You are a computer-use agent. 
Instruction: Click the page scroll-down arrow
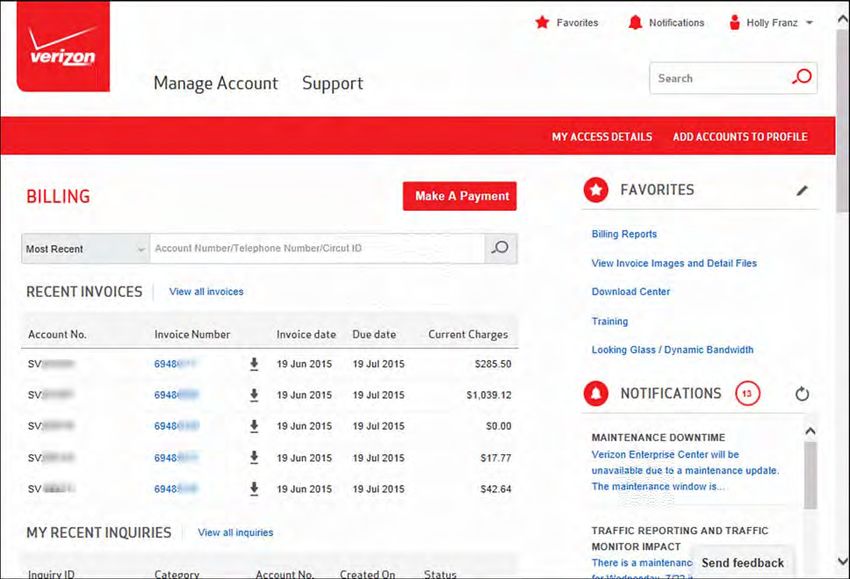(x=843, y=561)
